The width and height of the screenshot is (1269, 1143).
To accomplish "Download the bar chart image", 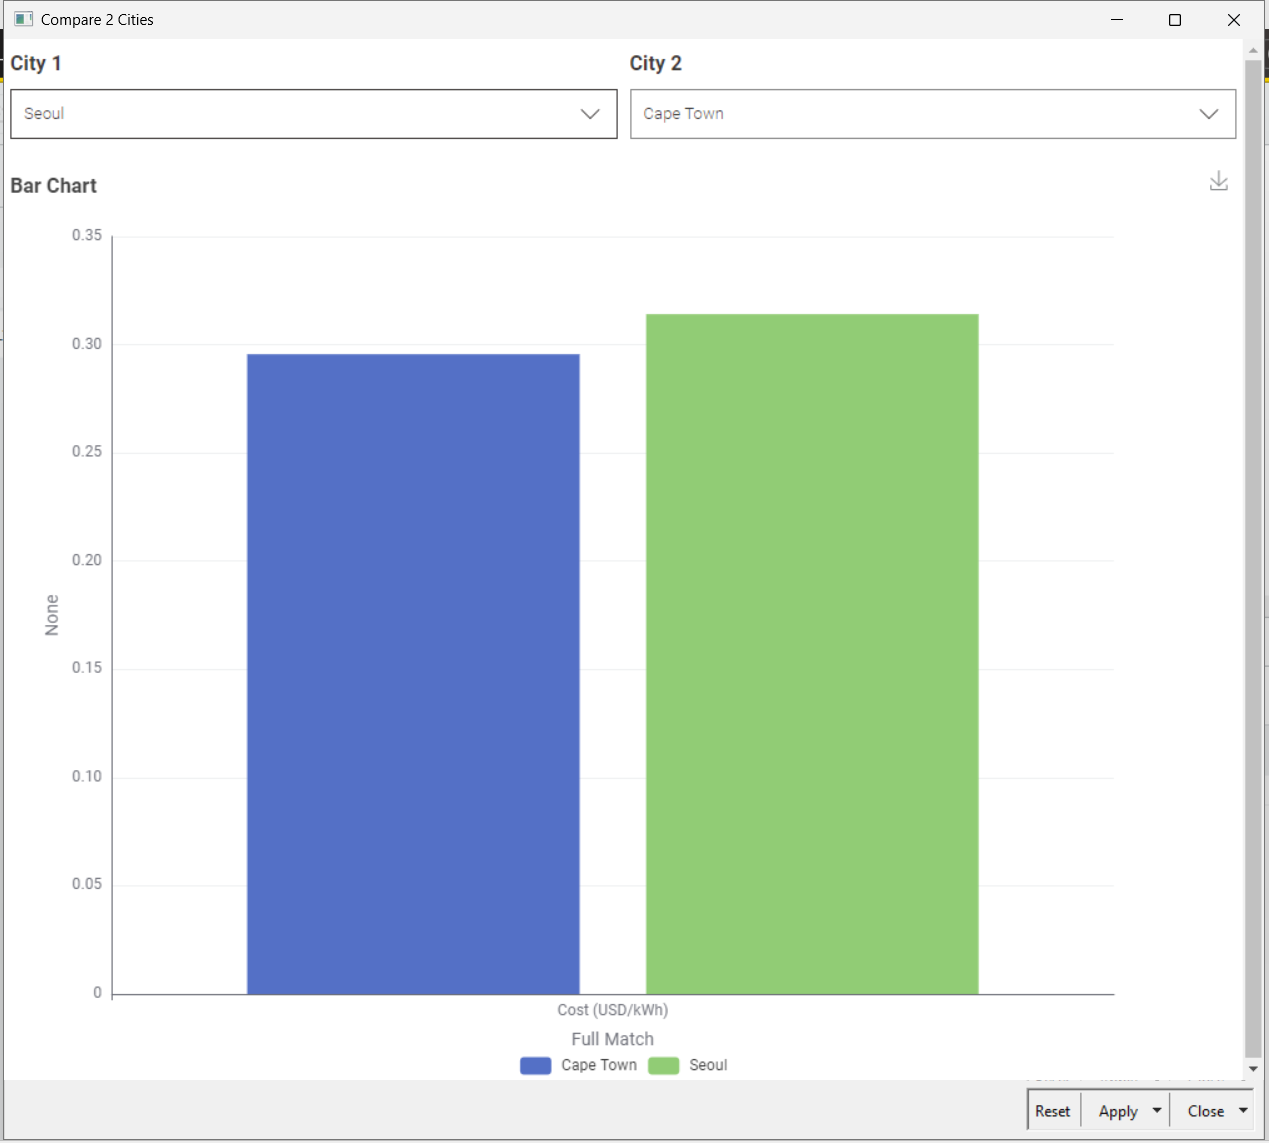I will tap(1218, 181).
